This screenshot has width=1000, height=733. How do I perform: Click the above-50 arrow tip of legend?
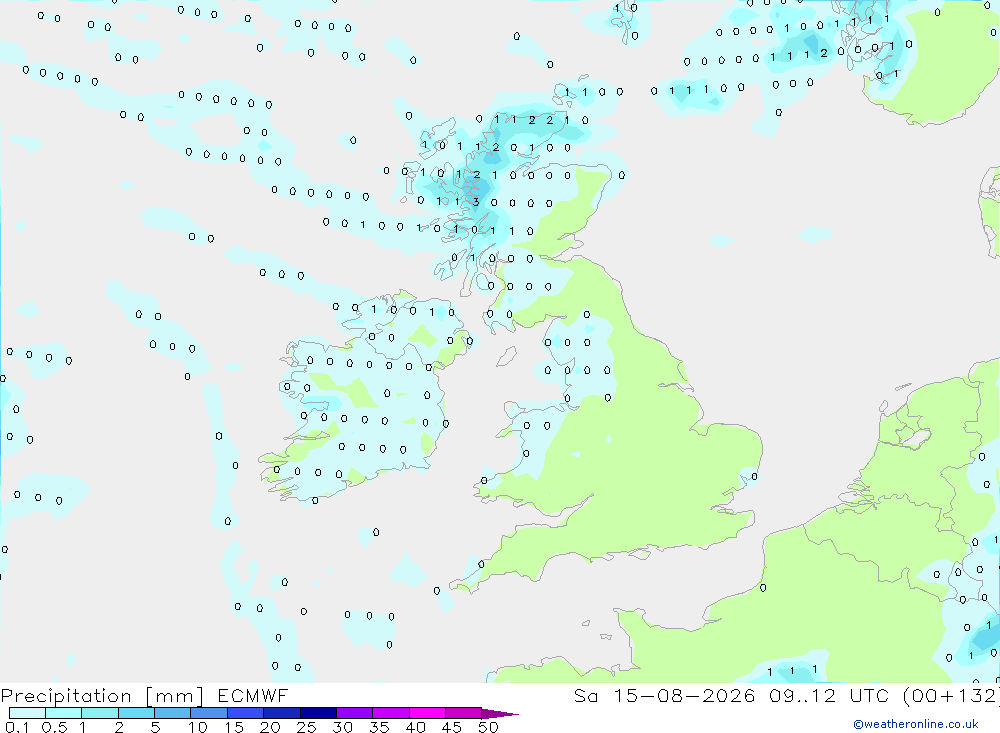pos(499,714)
